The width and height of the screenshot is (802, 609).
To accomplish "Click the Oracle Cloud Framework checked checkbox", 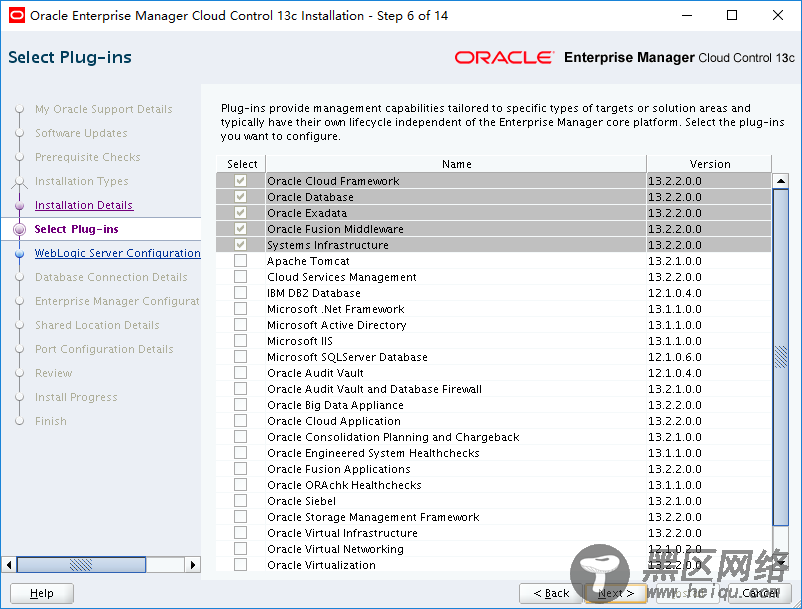I will pyautogui.click(x=240, y=181).
